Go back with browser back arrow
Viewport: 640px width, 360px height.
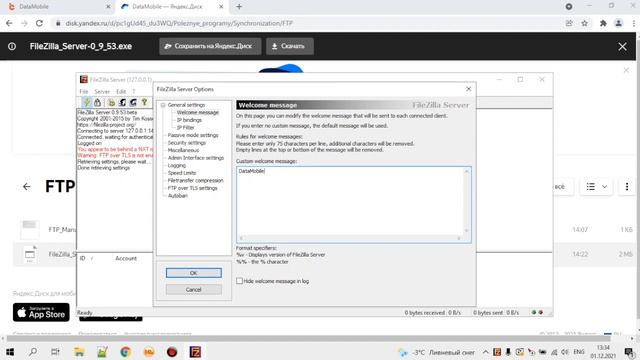[9, 23]
